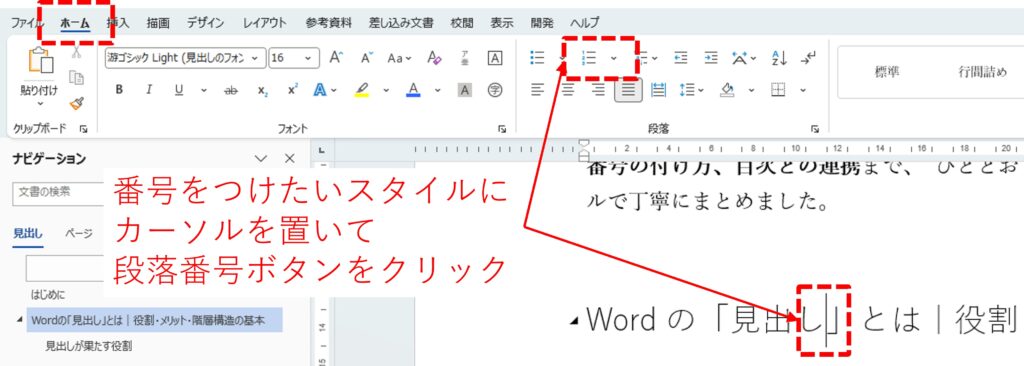This screenshot has width=1024, height=366.
Task: Align the paragraph to the left
Action: pyautogui.click(x=537, y=90)
